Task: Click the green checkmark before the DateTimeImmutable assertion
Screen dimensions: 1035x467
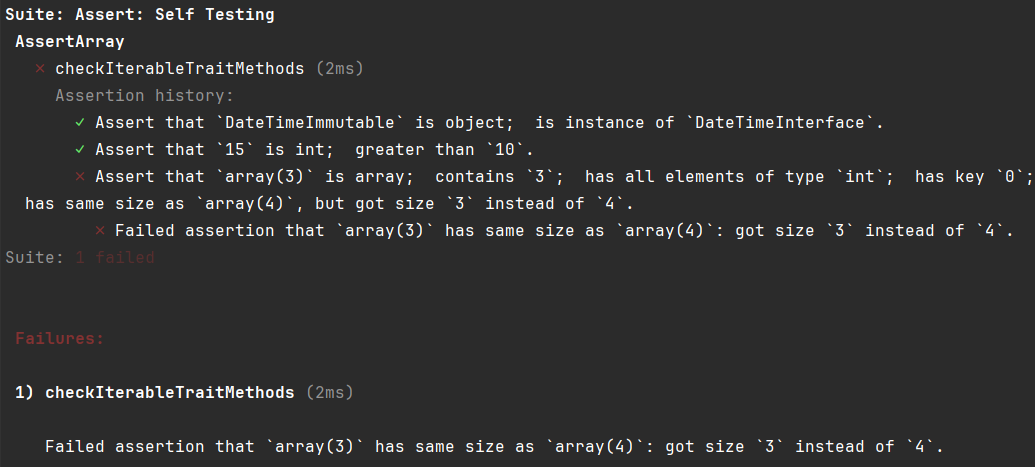Action: pyautogui.click(x=79, y=123)
